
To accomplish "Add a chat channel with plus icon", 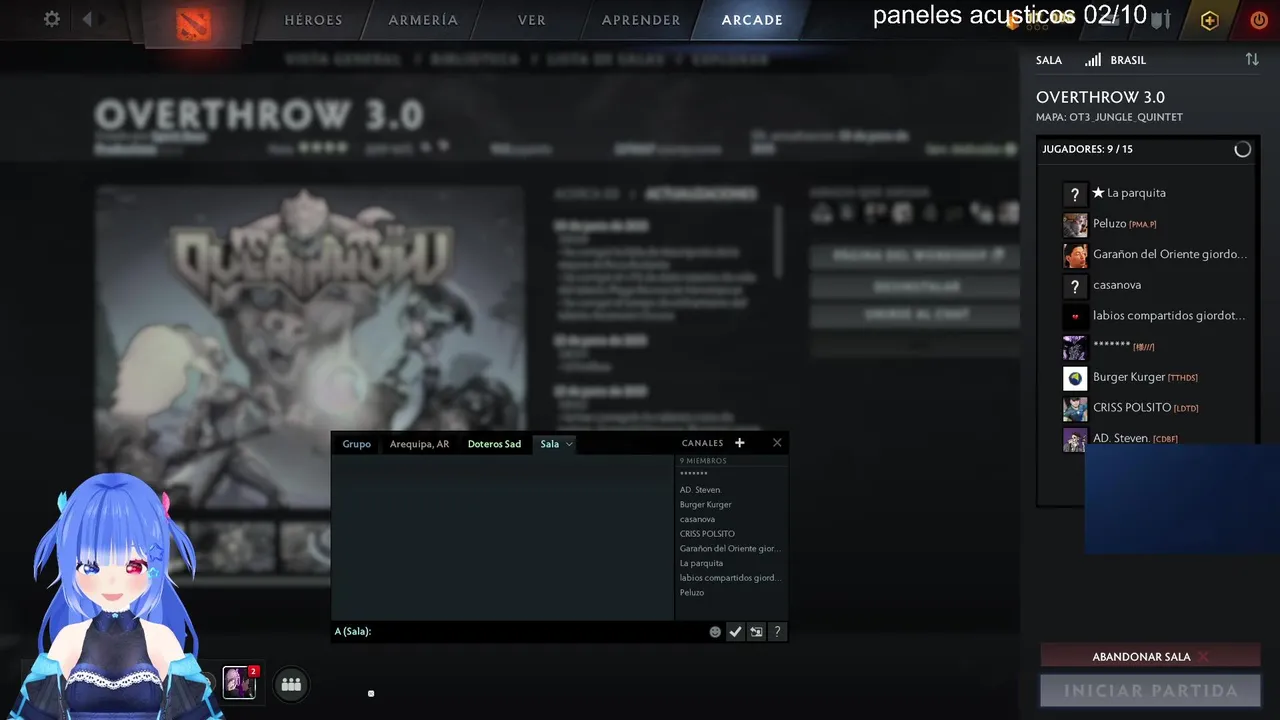I will [x=740, y=443].
